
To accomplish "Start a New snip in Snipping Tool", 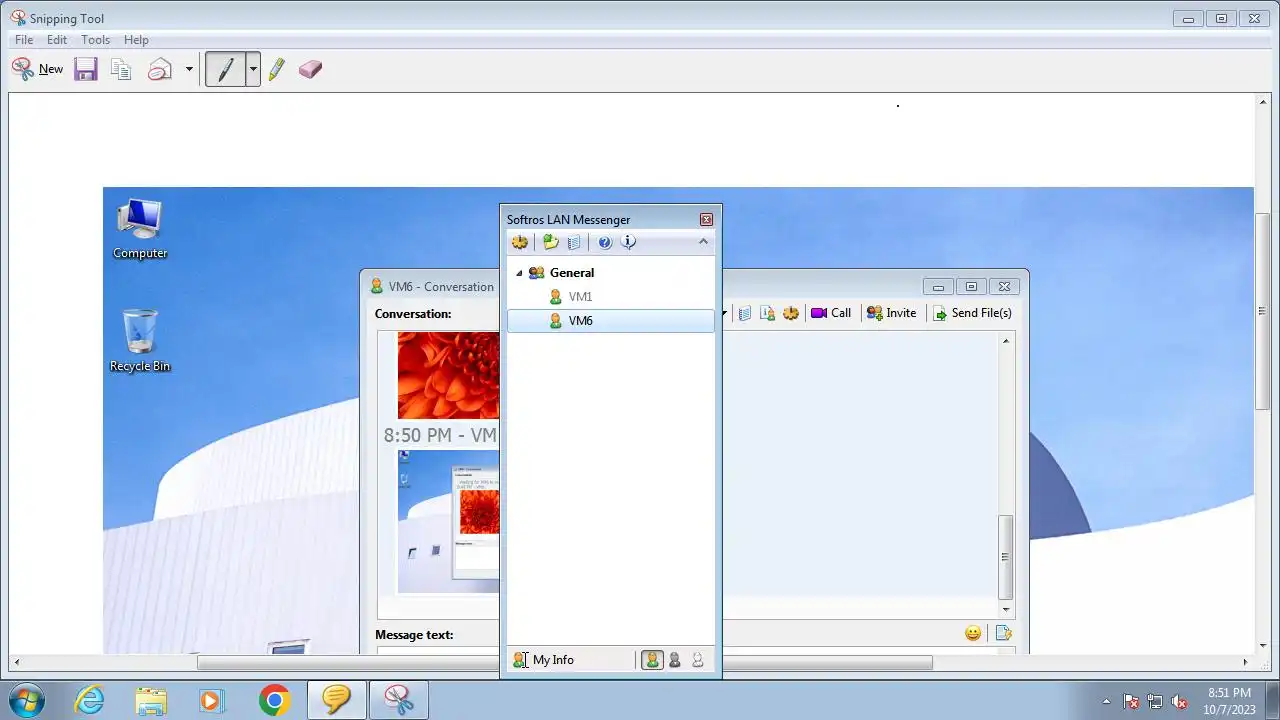I will coord(37,69).
